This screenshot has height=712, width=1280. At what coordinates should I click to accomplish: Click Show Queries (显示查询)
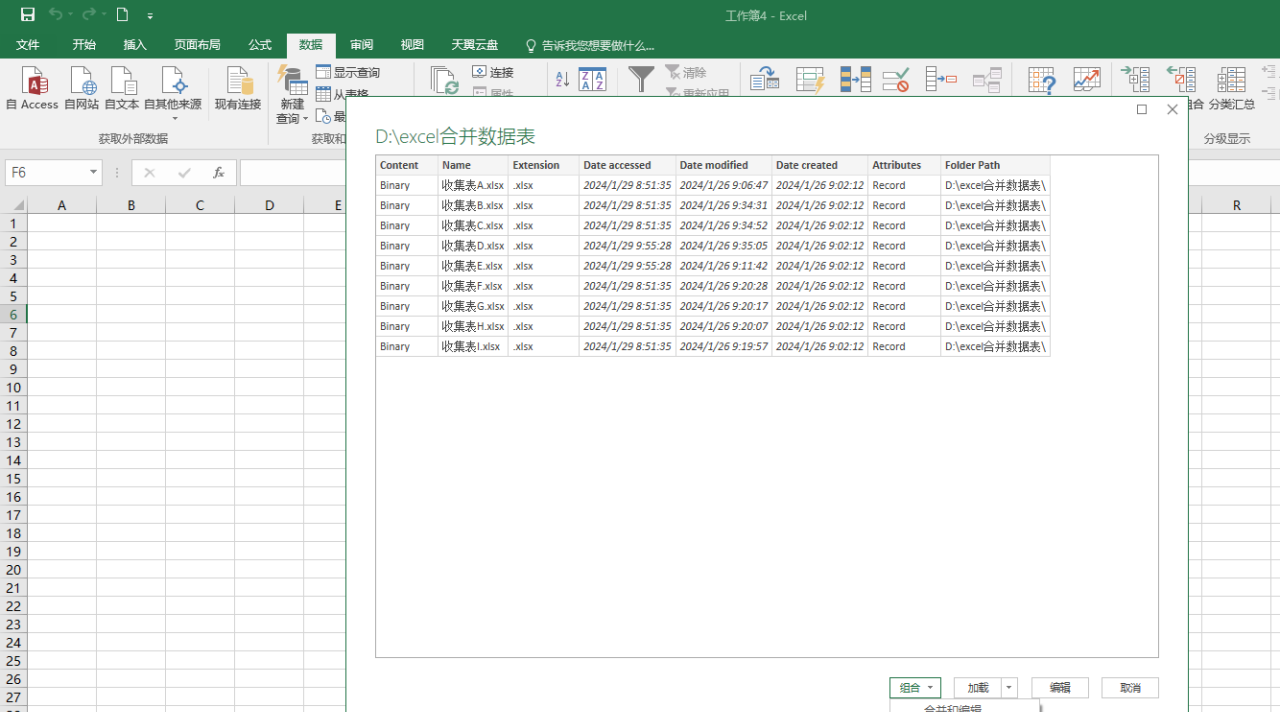348,72
